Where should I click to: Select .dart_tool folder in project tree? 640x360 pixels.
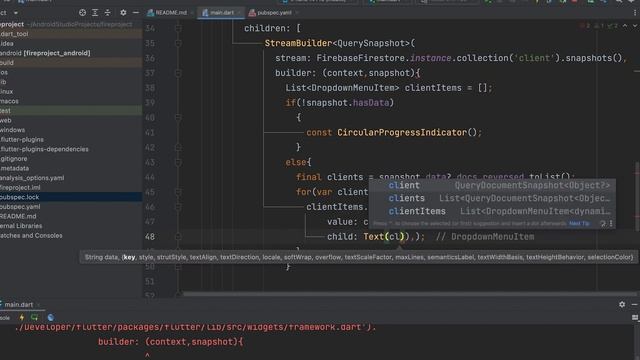71,34
